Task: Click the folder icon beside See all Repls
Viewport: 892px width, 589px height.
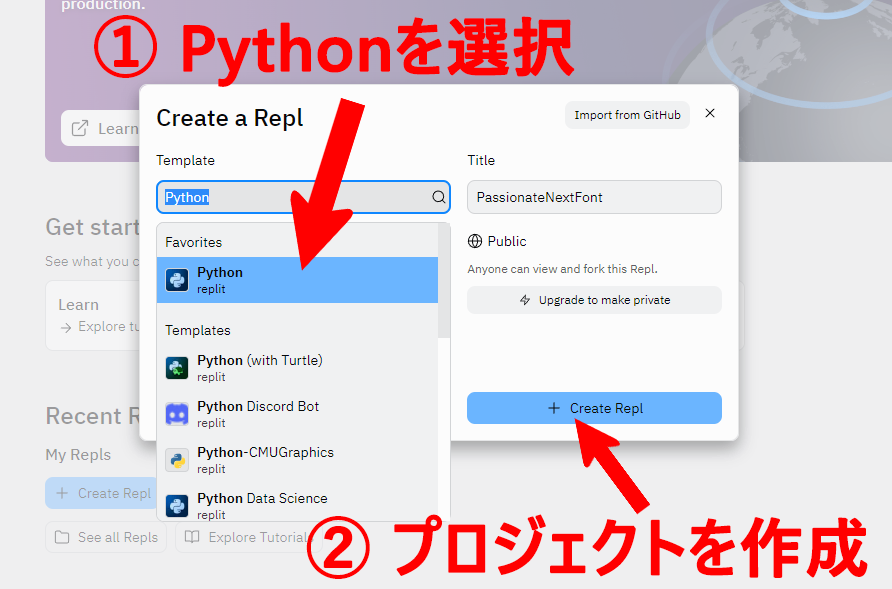Action: coord(62,537)
